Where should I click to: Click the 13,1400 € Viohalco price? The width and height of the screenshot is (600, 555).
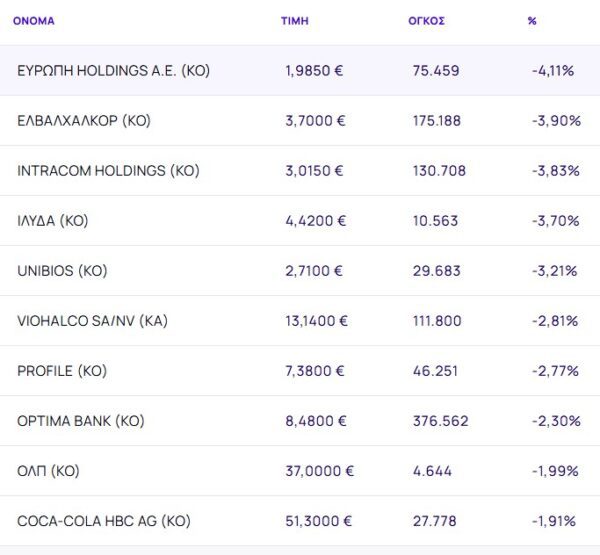point(317,321)
